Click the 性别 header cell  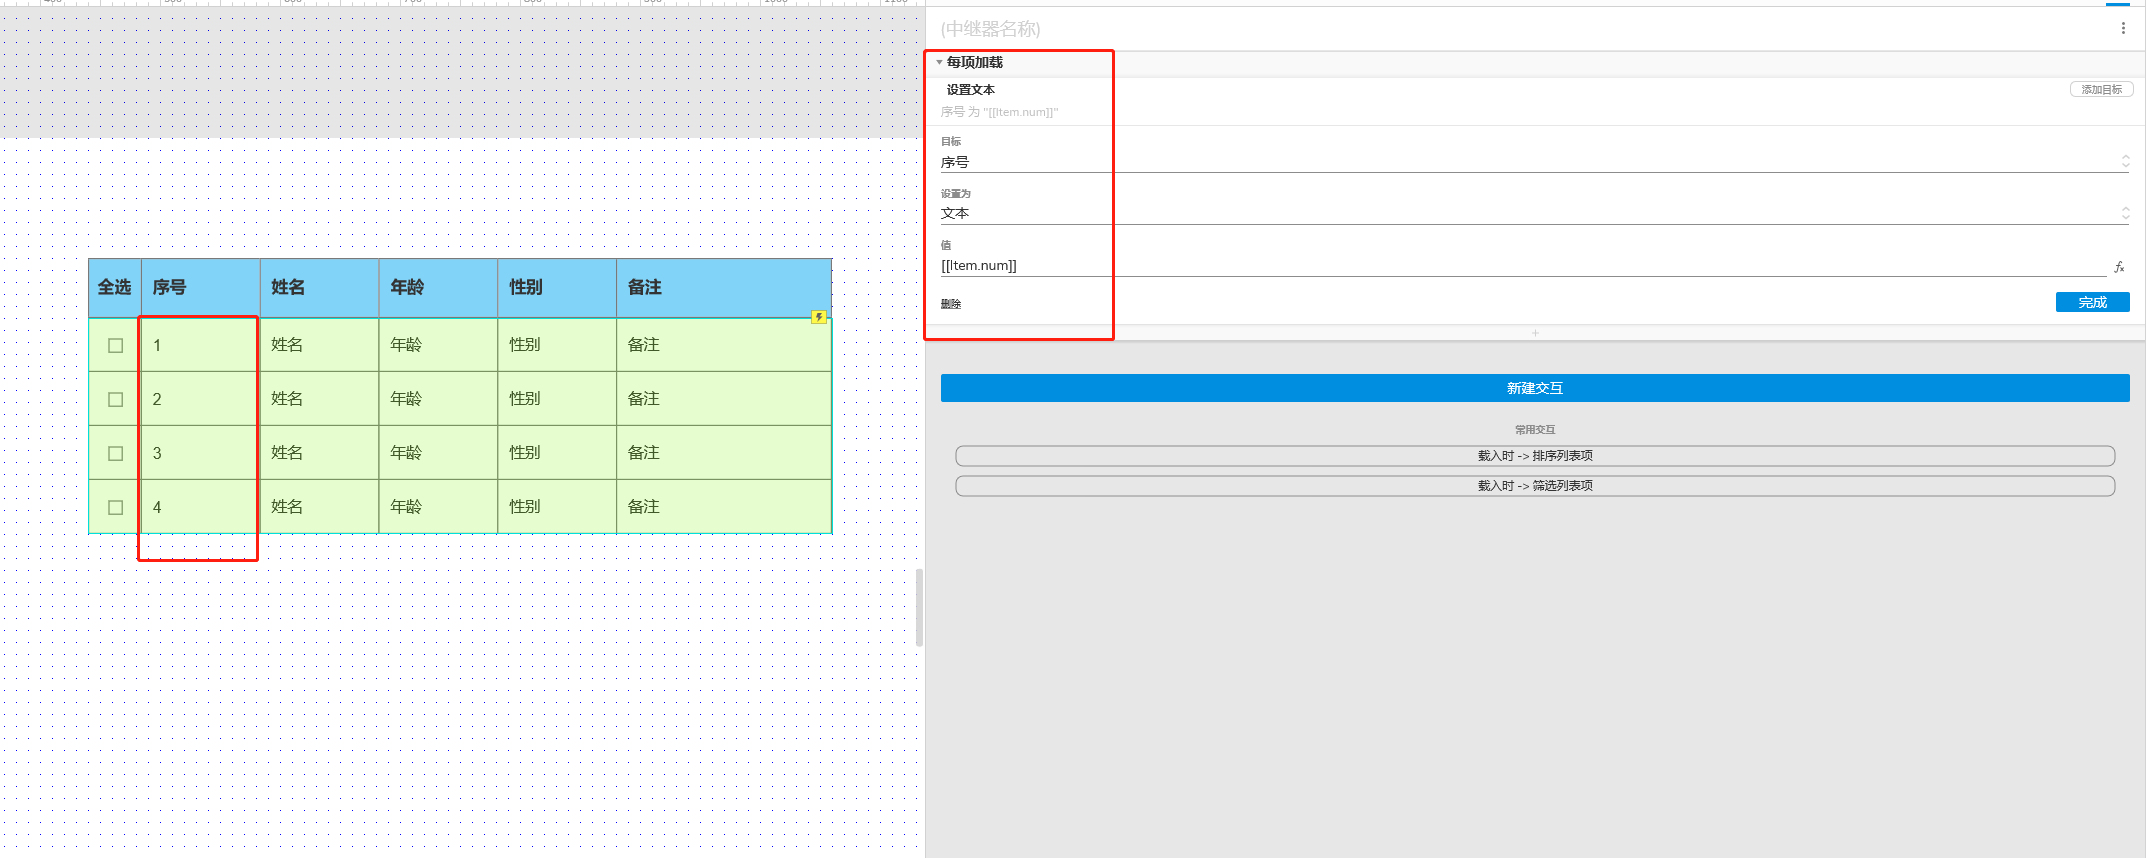pyautogui.click(x=557, y=288)
